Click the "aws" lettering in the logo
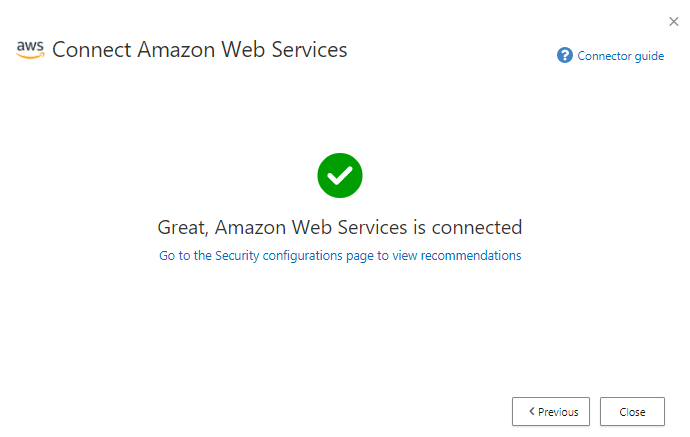Viewport: 690px width, 437px height. tap(30, 46)
